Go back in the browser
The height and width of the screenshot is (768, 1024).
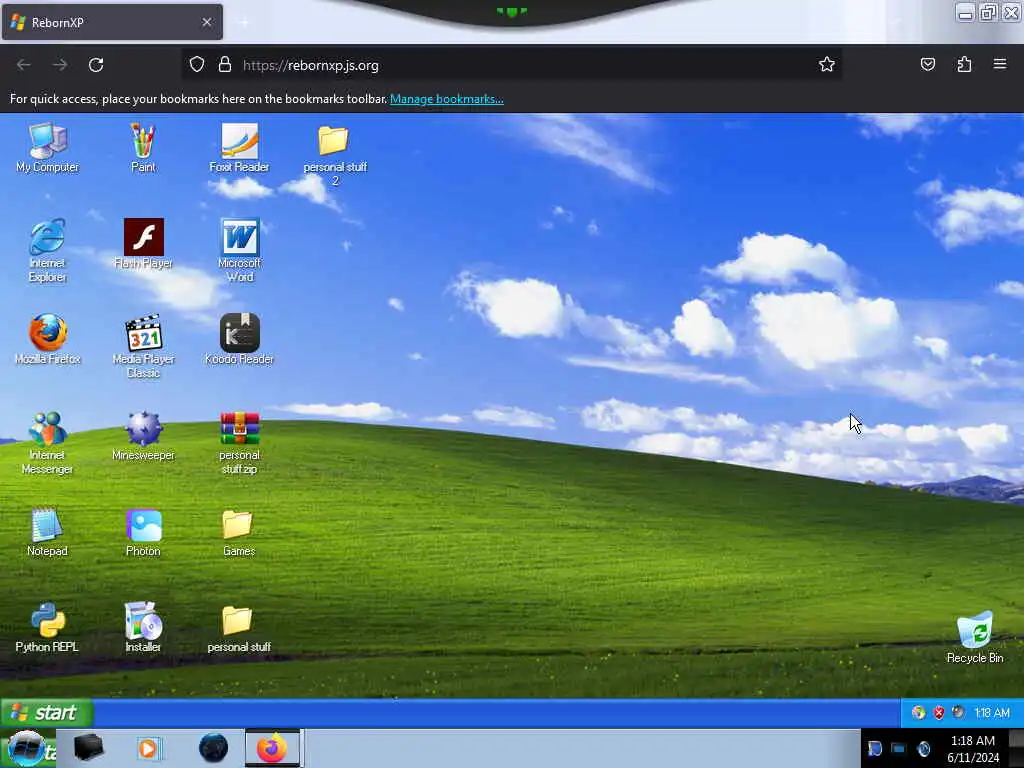24,65
